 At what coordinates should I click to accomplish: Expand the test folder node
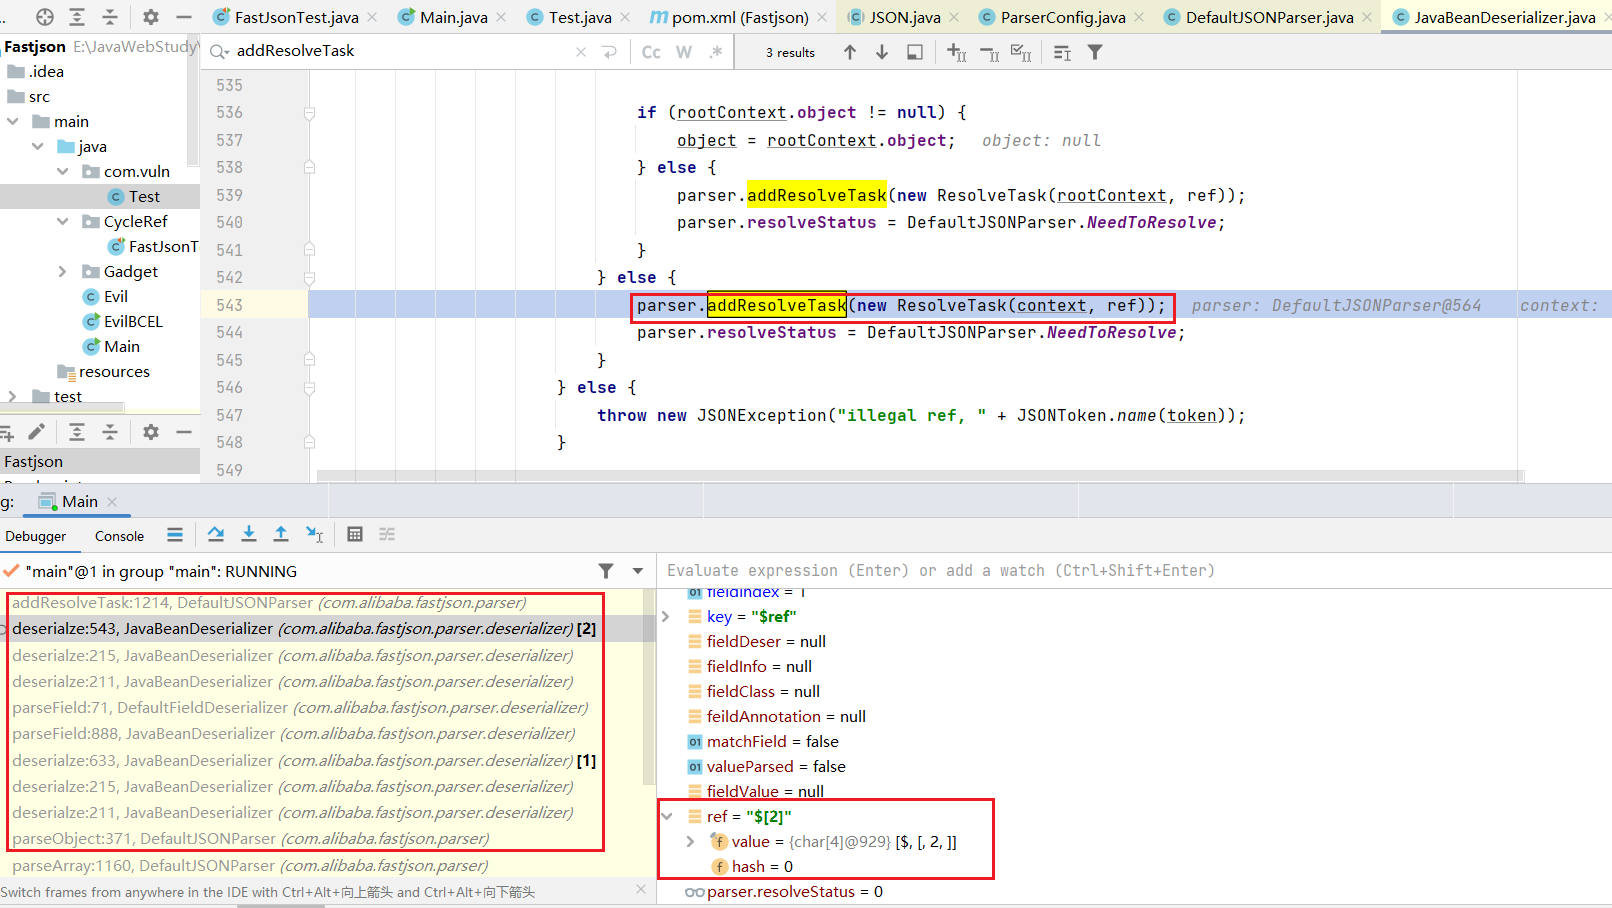[x=13, y=396]
